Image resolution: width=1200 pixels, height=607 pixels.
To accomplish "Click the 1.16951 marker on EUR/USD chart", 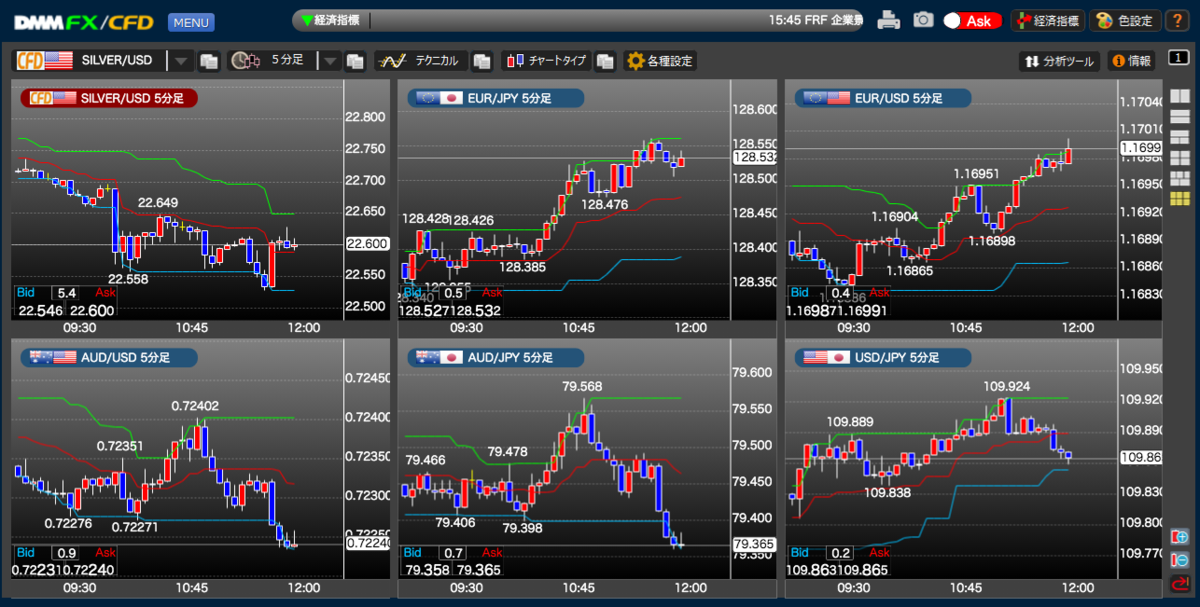I will click(x=976, y=174).
